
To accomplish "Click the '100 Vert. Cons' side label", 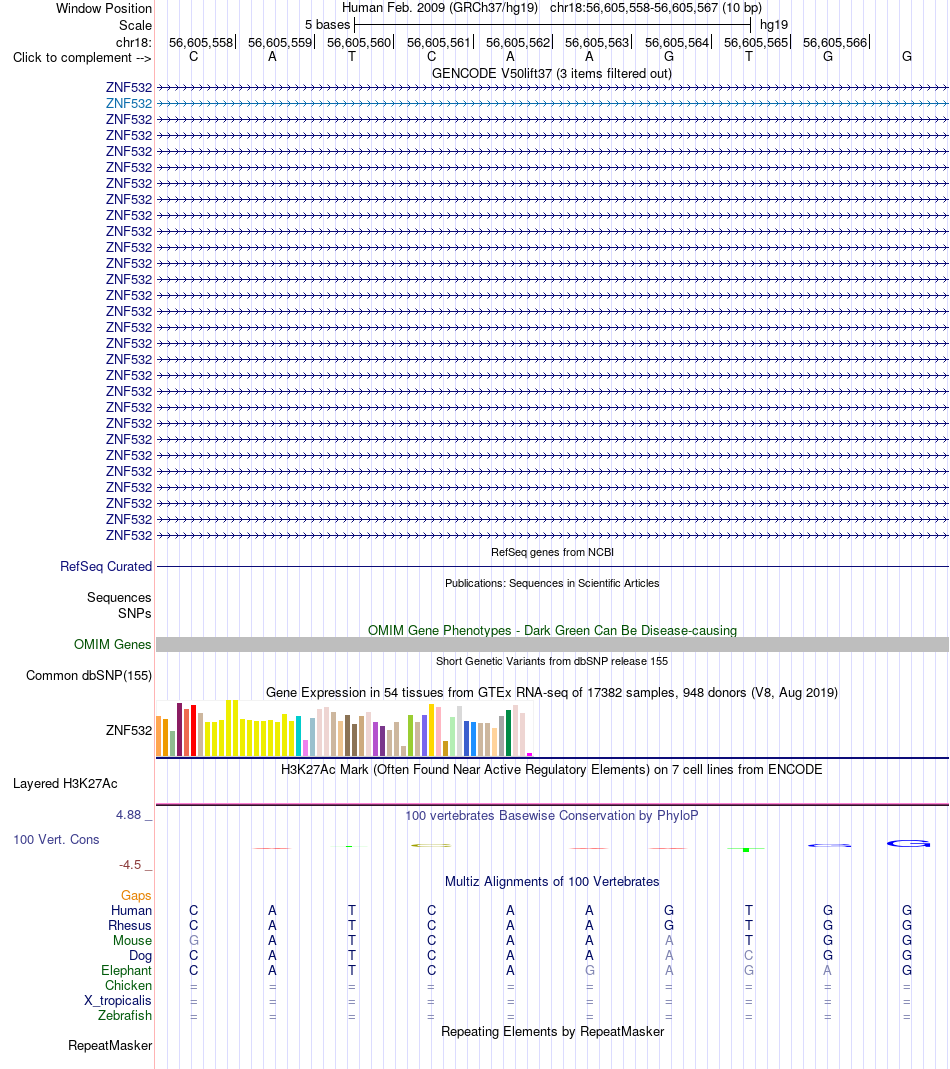I will (x=56, y=840).
